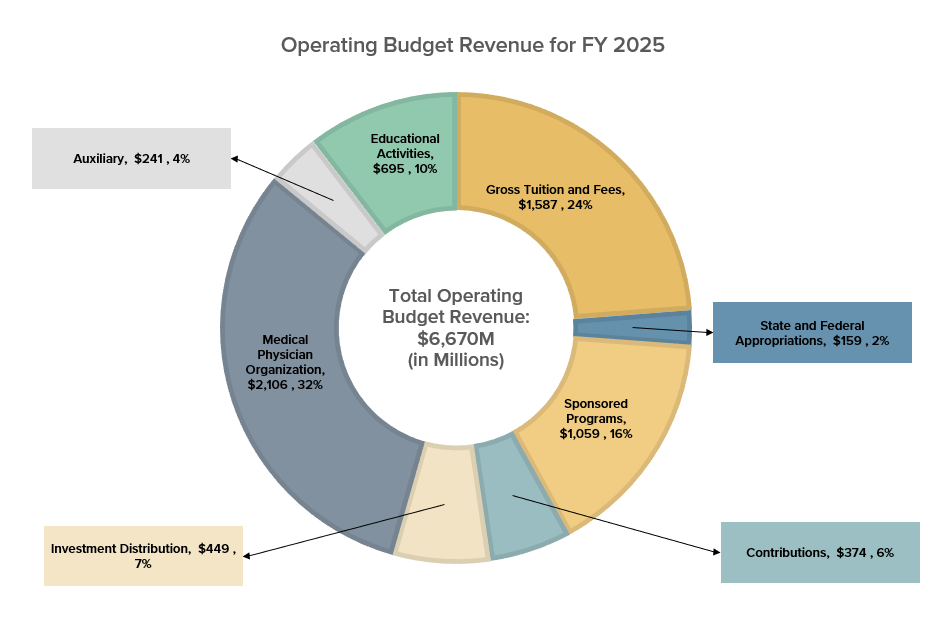Click the chart title Operating Budget Revenue

tap(472, 46)
